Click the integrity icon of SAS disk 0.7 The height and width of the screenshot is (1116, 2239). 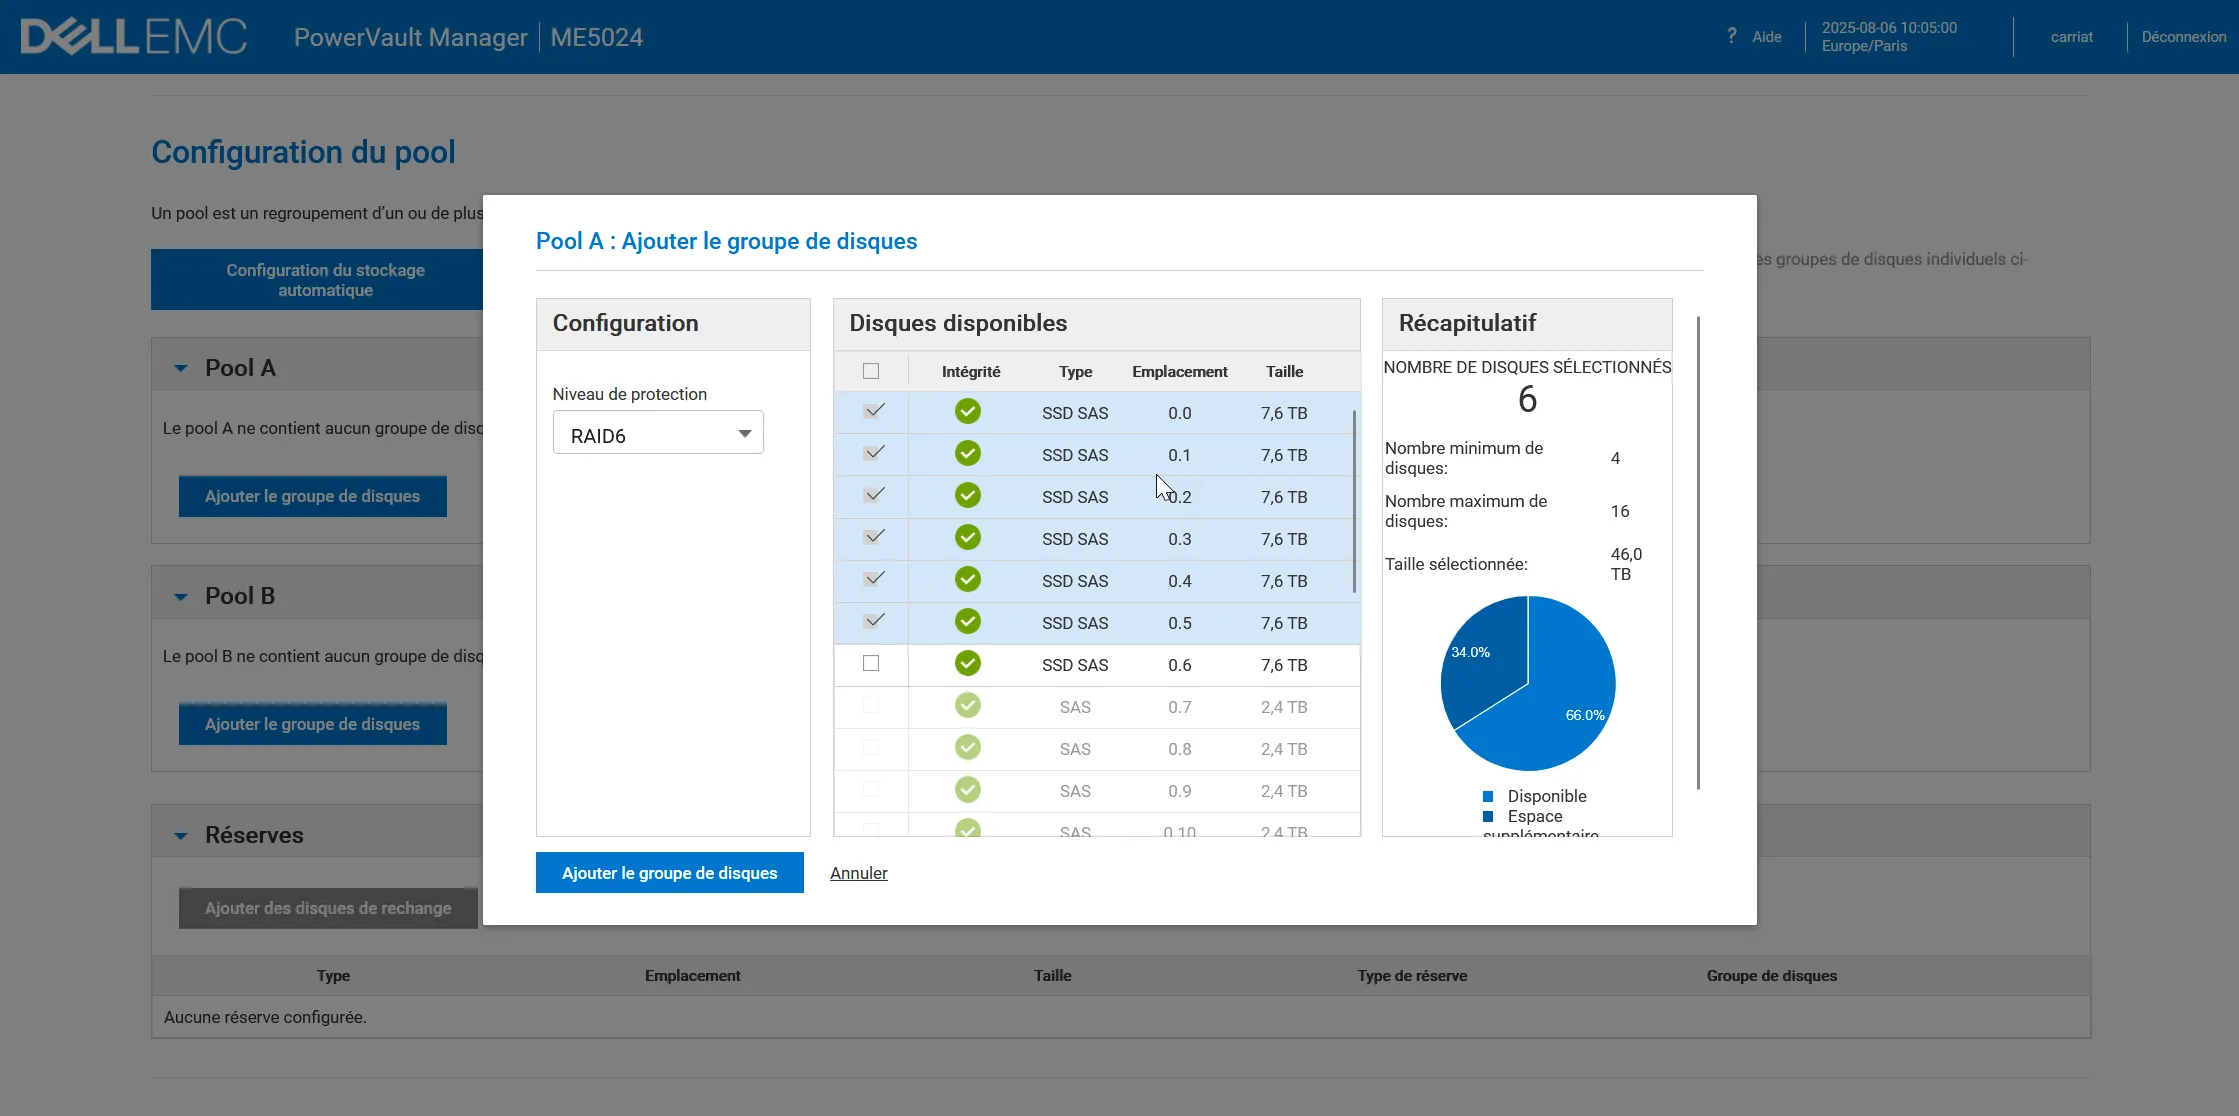pyautogui.click(x=967, y=706)
